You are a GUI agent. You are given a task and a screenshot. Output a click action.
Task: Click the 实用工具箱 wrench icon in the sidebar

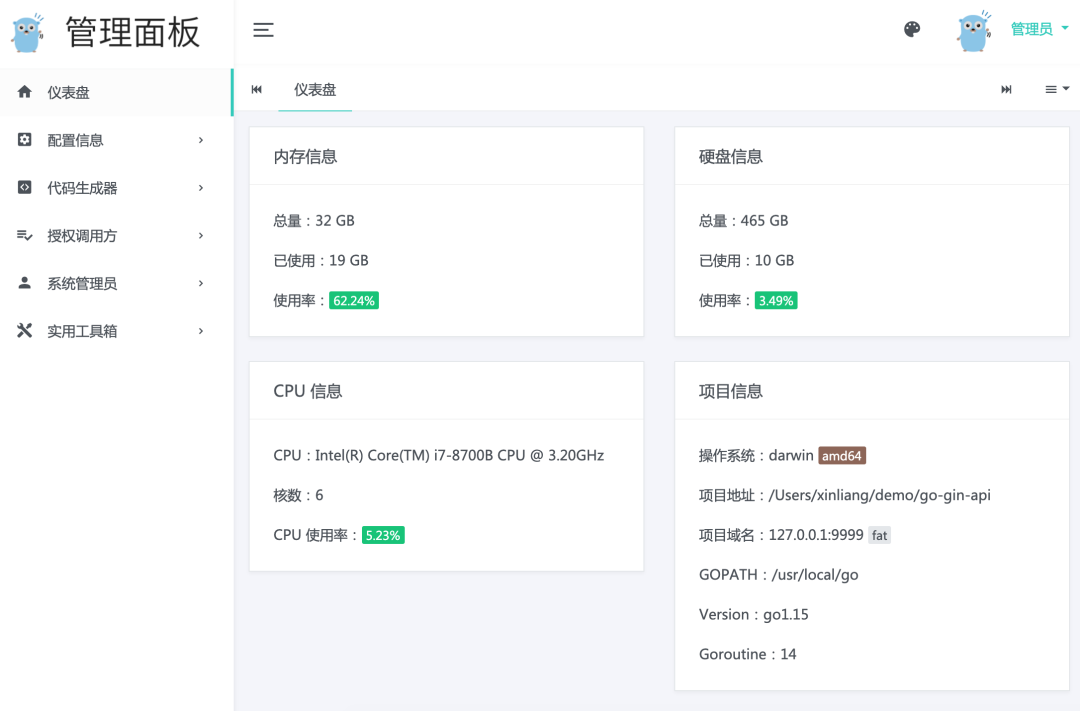coord(23,330)
